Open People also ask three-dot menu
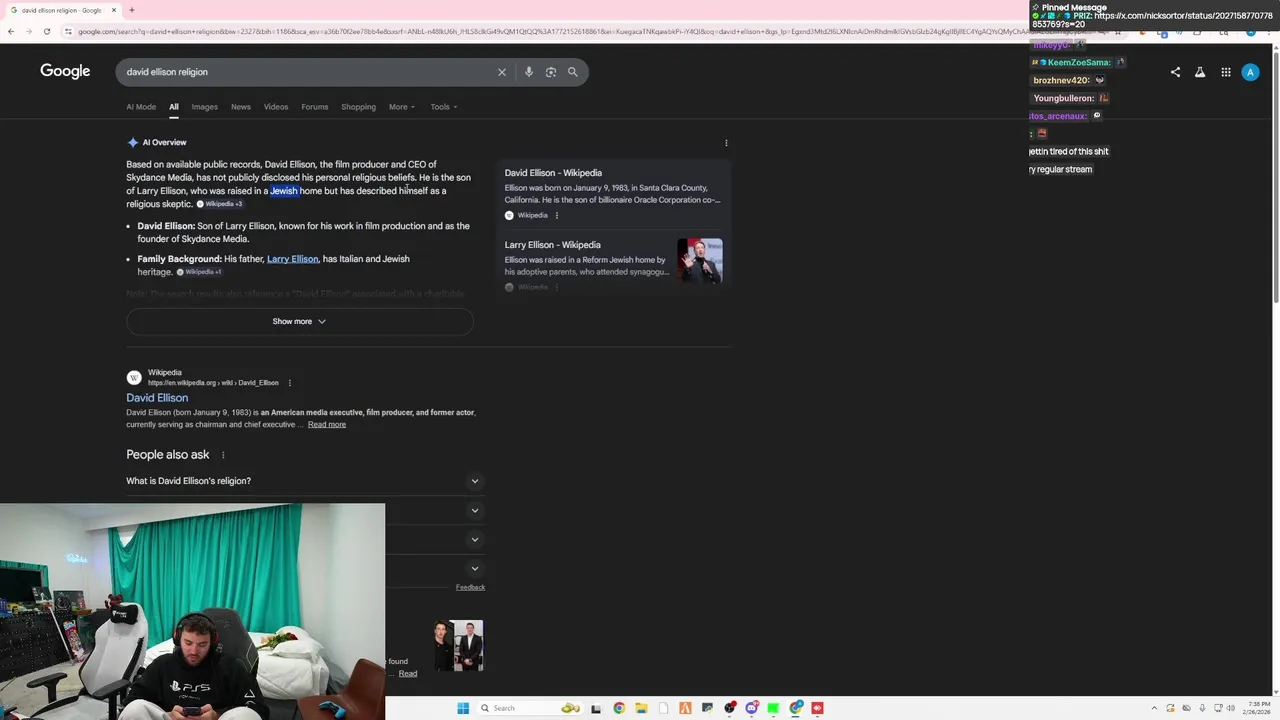The image size is (1280, 720). pos(223,455)
